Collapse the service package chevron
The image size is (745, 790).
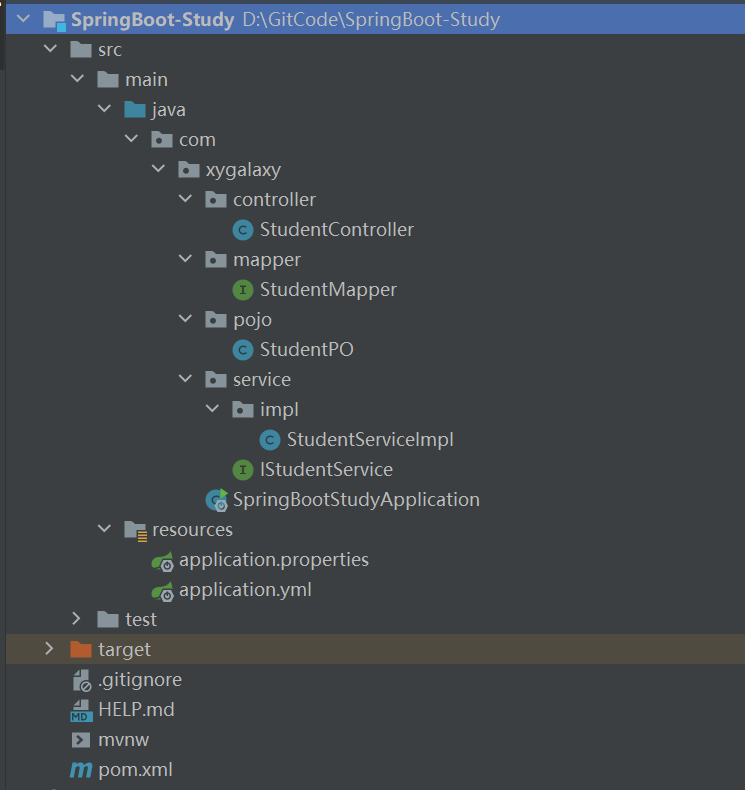point(184,380)
